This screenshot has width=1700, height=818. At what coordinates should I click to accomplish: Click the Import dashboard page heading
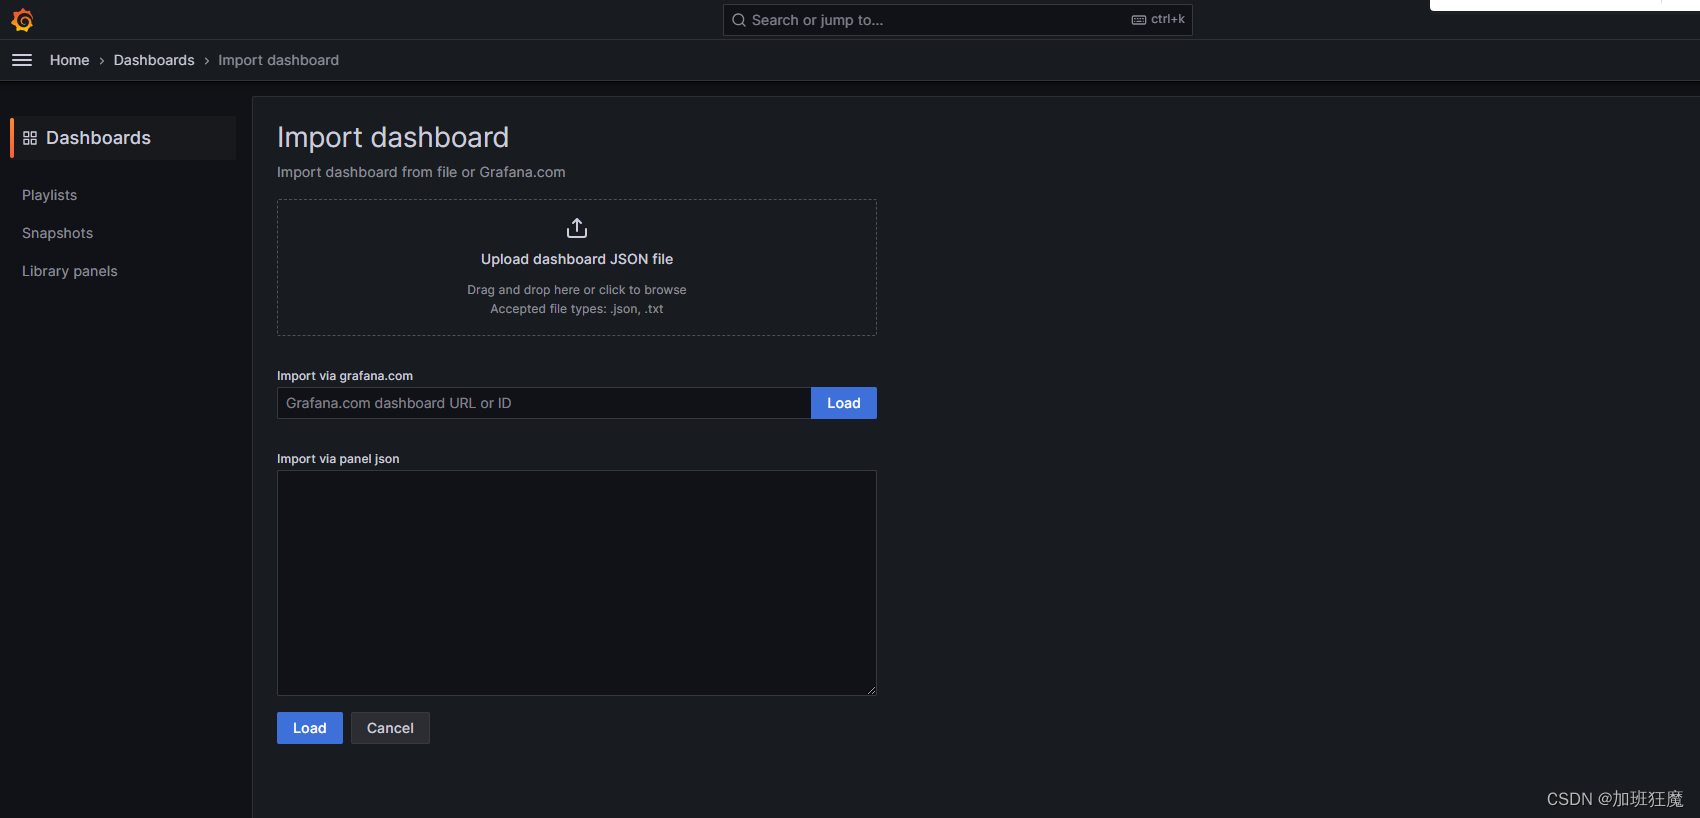(393, 137)
